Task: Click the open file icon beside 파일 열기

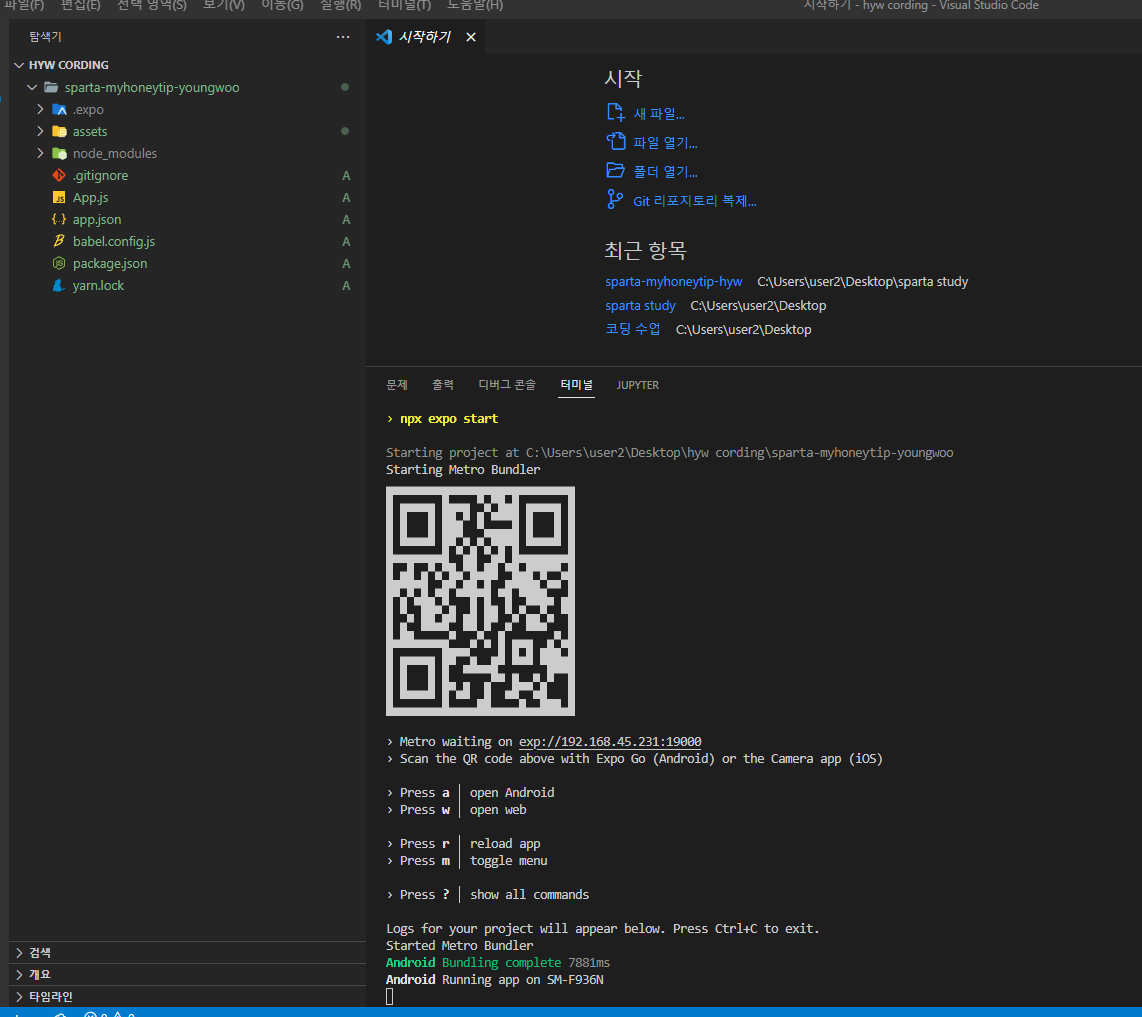Action: click(615, 141)
